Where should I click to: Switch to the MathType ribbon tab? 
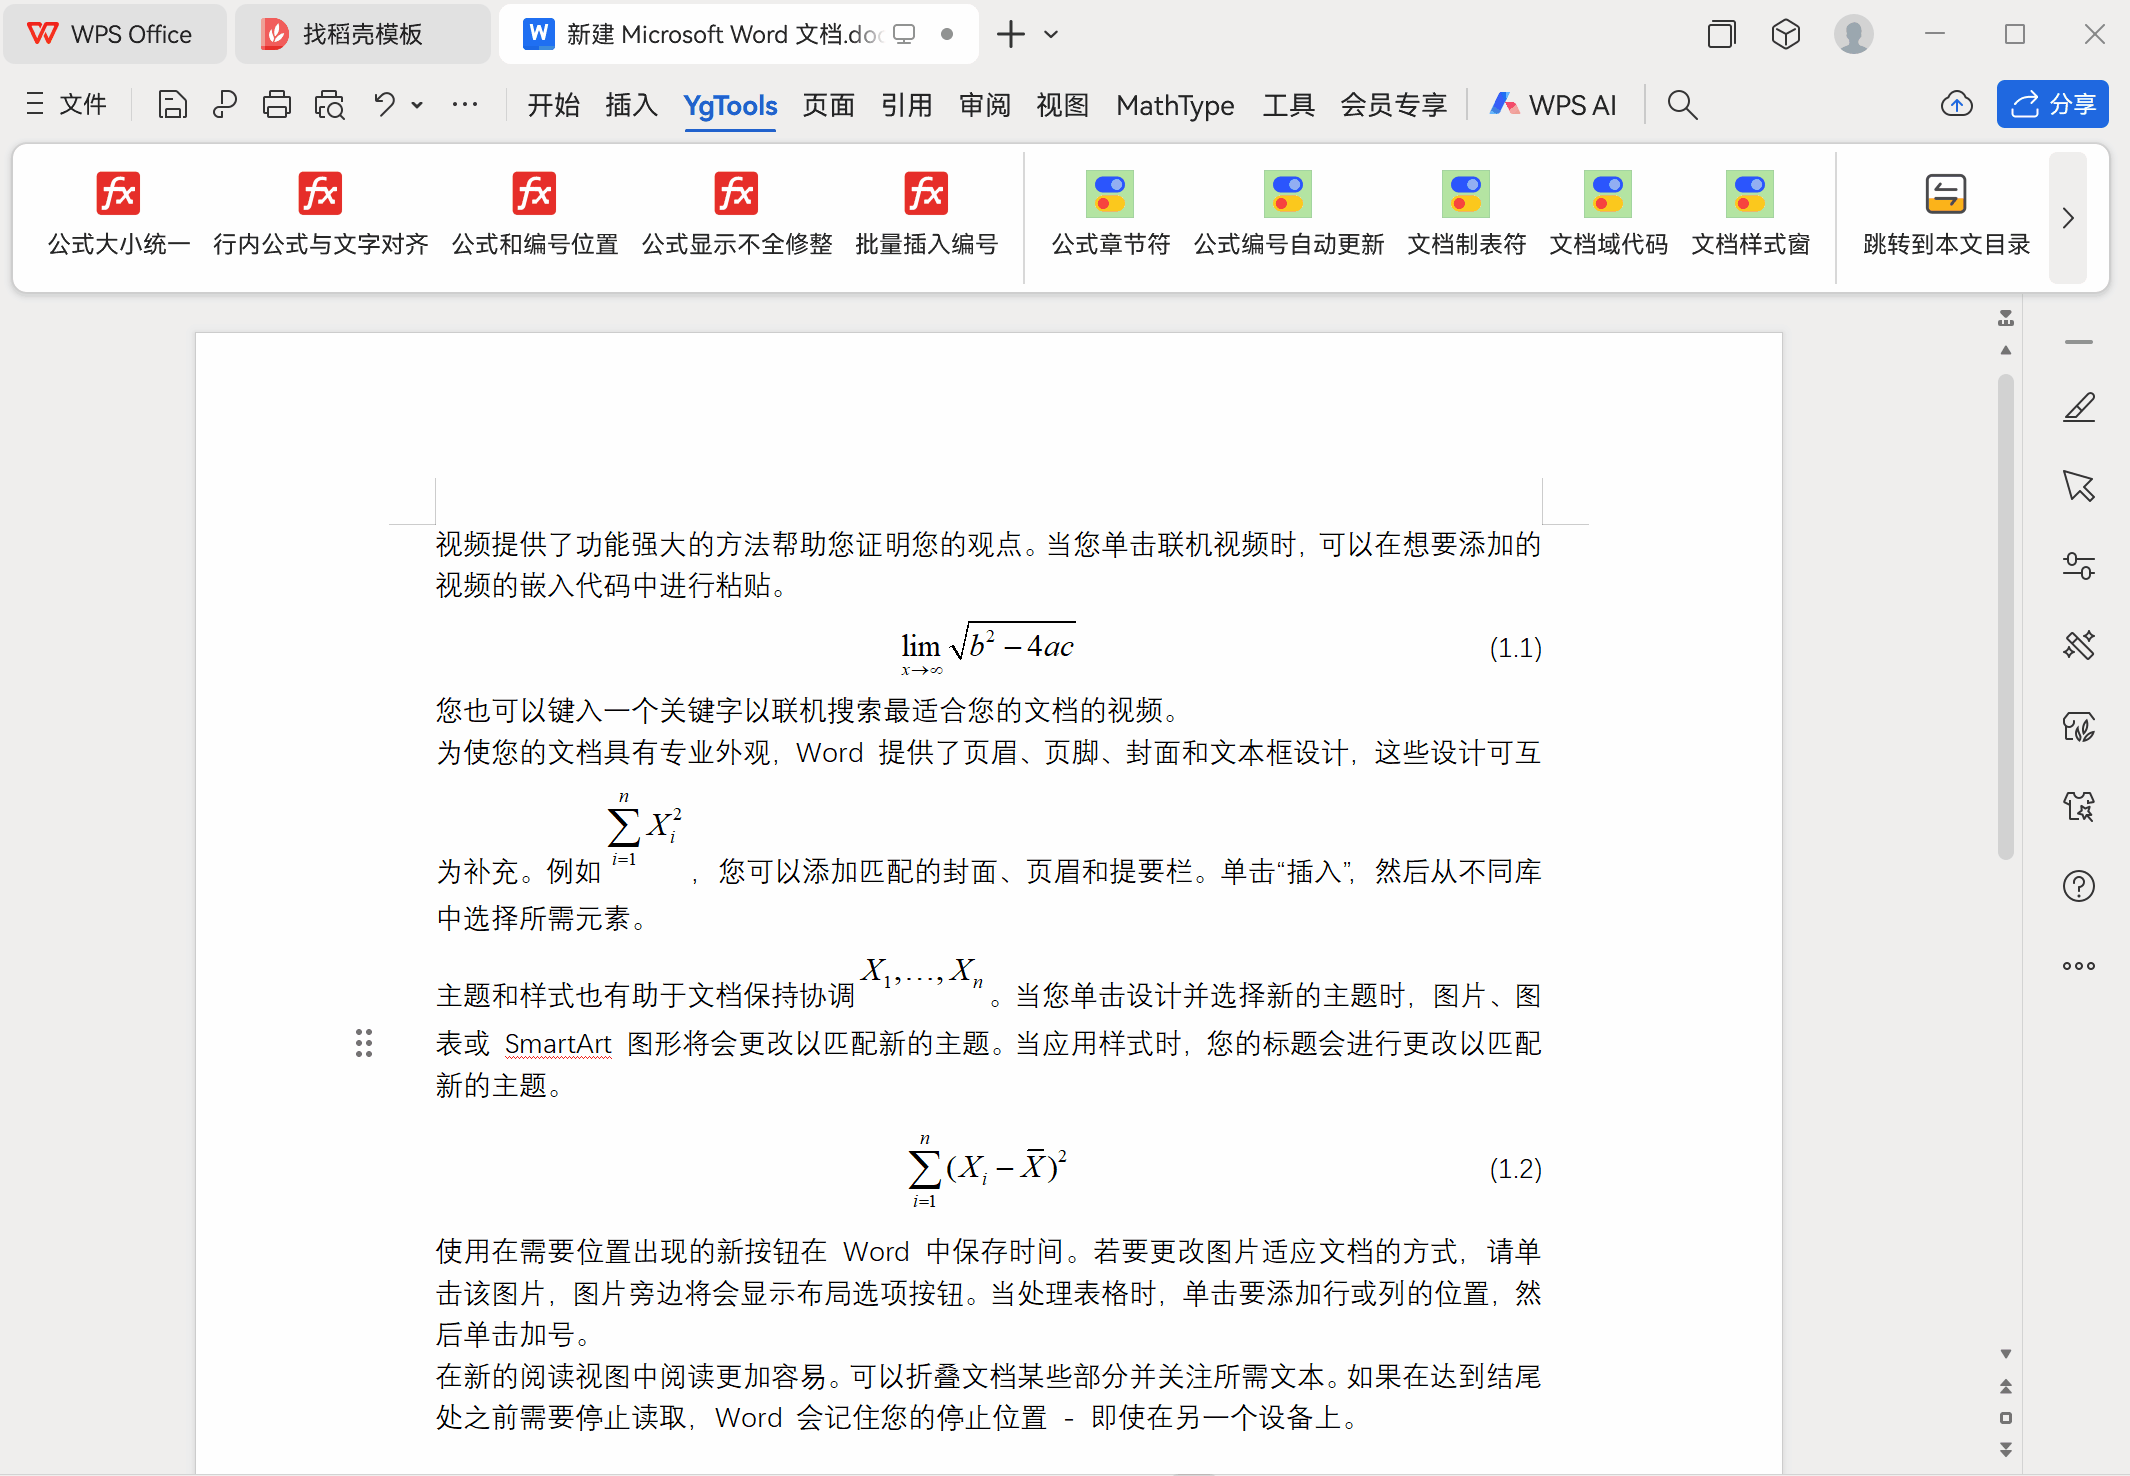1175,105
